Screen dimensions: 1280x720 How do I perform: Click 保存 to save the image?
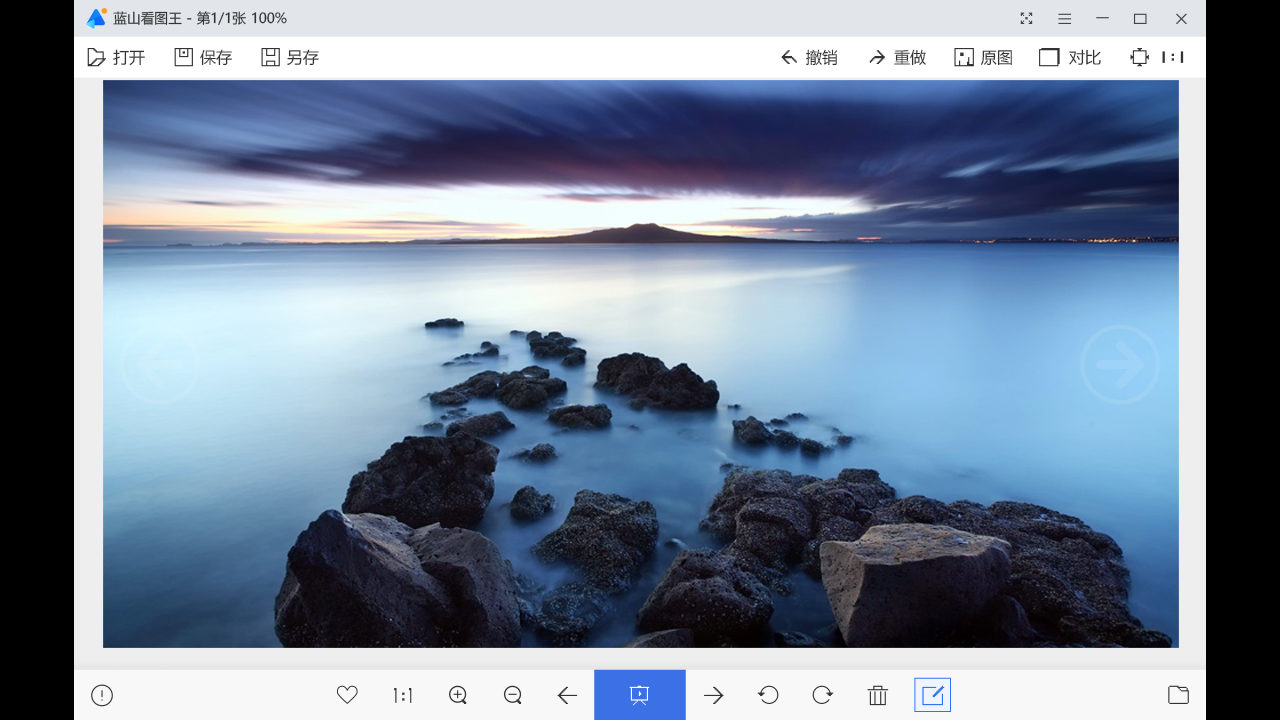pyautogui.click(x=203, y=57)
